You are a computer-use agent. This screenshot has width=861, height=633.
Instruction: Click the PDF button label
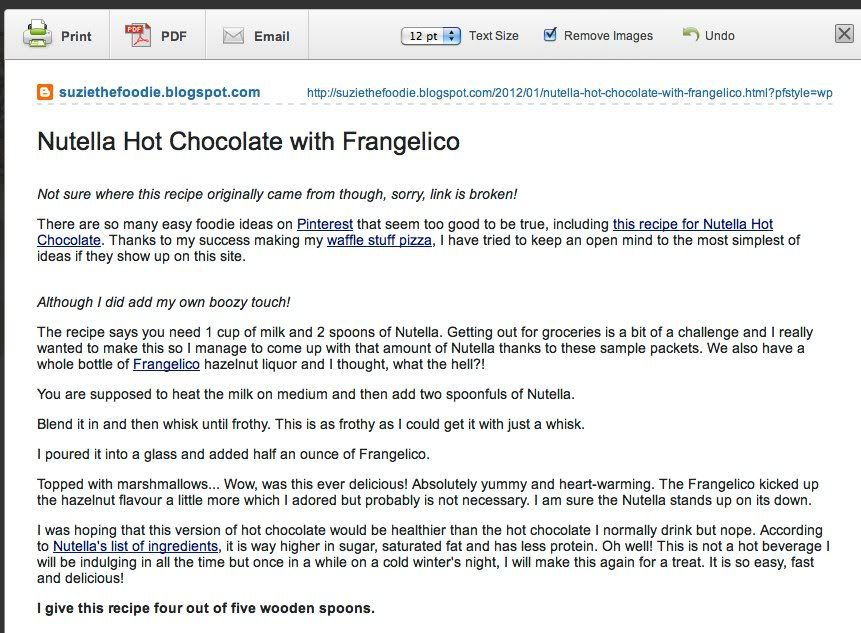174,36
